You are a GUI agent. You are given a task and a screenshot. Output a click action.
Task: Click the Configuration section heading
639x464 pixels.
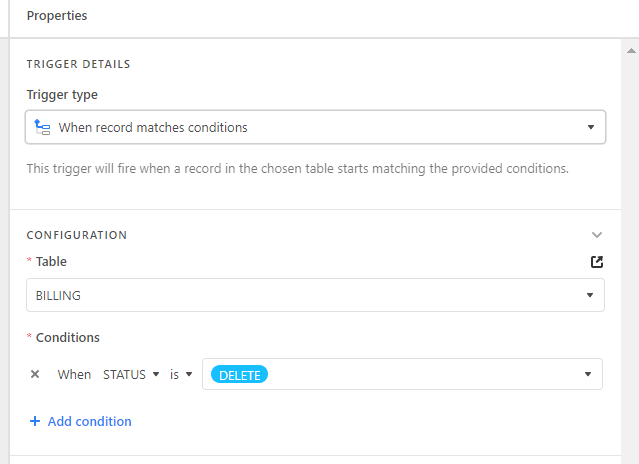coord(77,235)
